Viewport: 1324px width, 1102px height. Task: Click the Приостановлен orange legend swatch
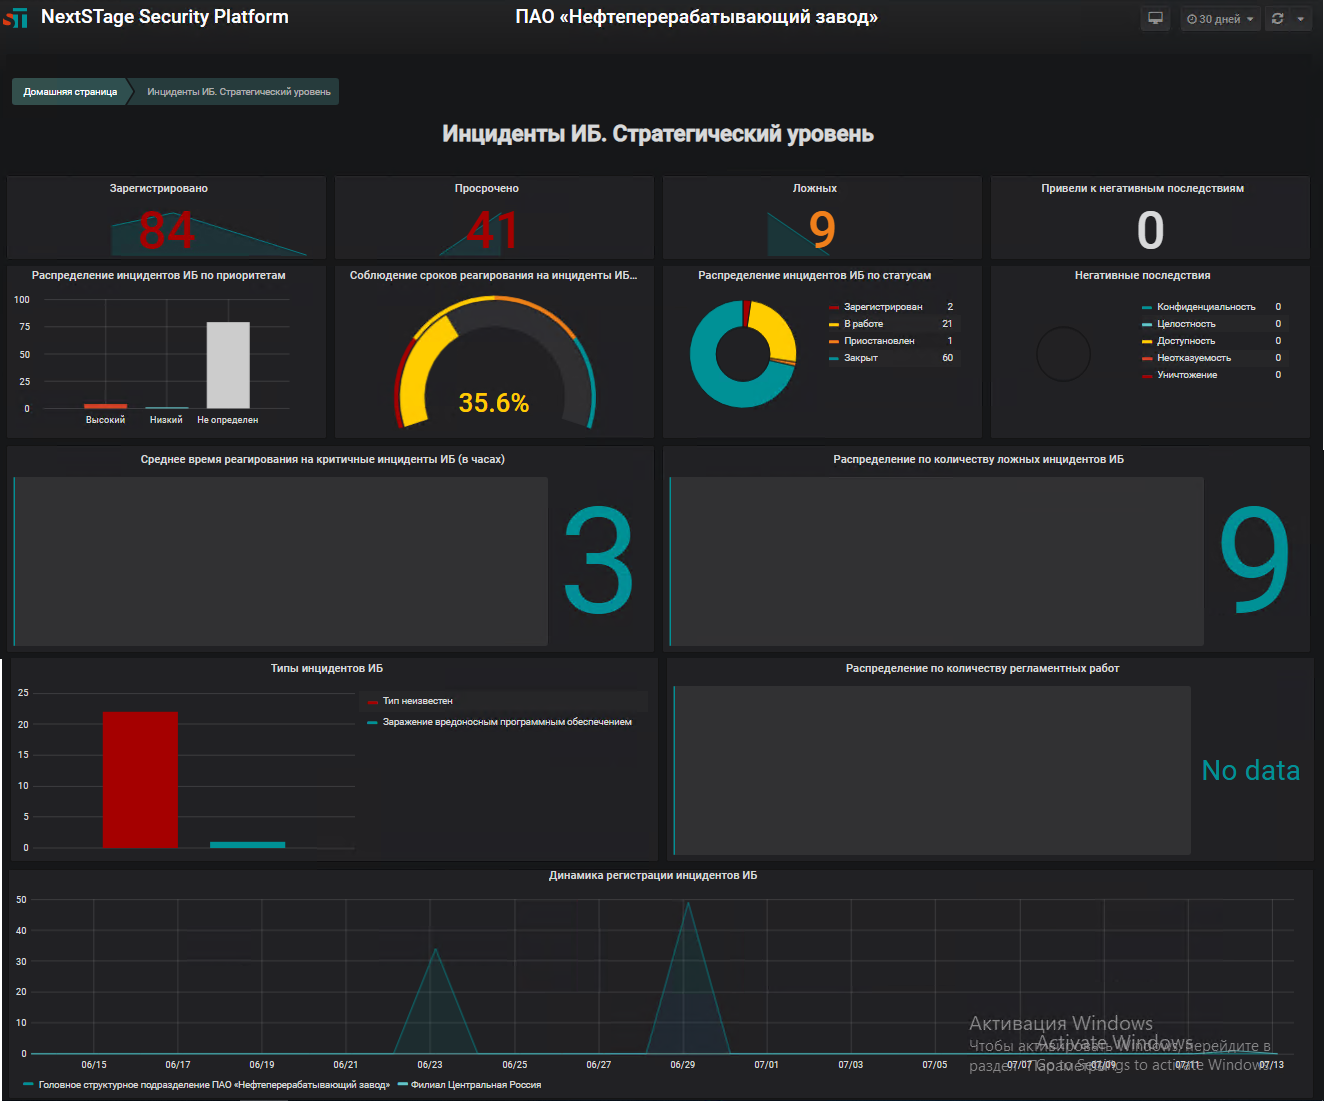834,341
